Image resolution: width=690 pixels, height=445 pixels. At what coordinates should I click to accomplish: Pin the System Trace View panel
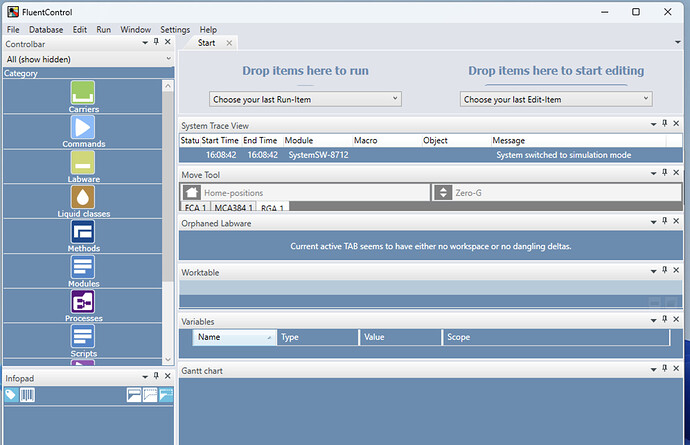(x=664, y=124)
